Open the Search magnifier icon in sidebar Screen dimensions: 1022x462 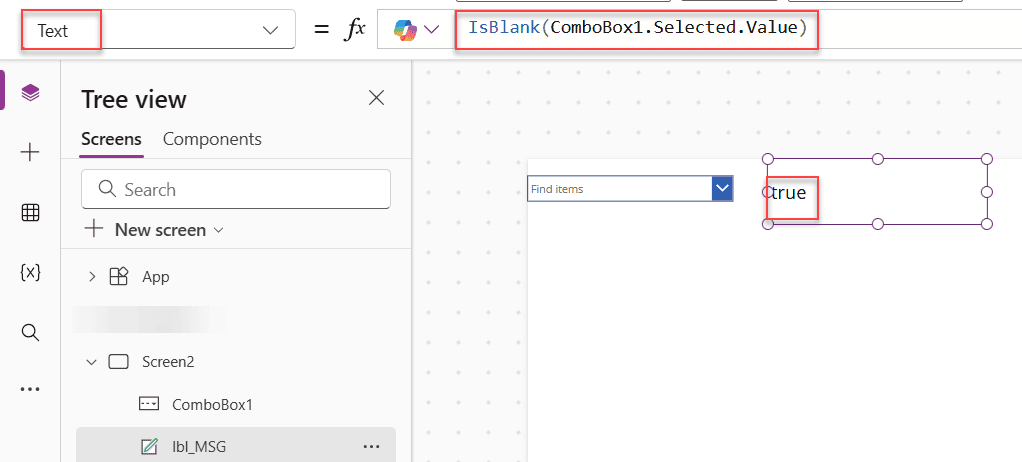pyautogui.click(x=30, y=332)
